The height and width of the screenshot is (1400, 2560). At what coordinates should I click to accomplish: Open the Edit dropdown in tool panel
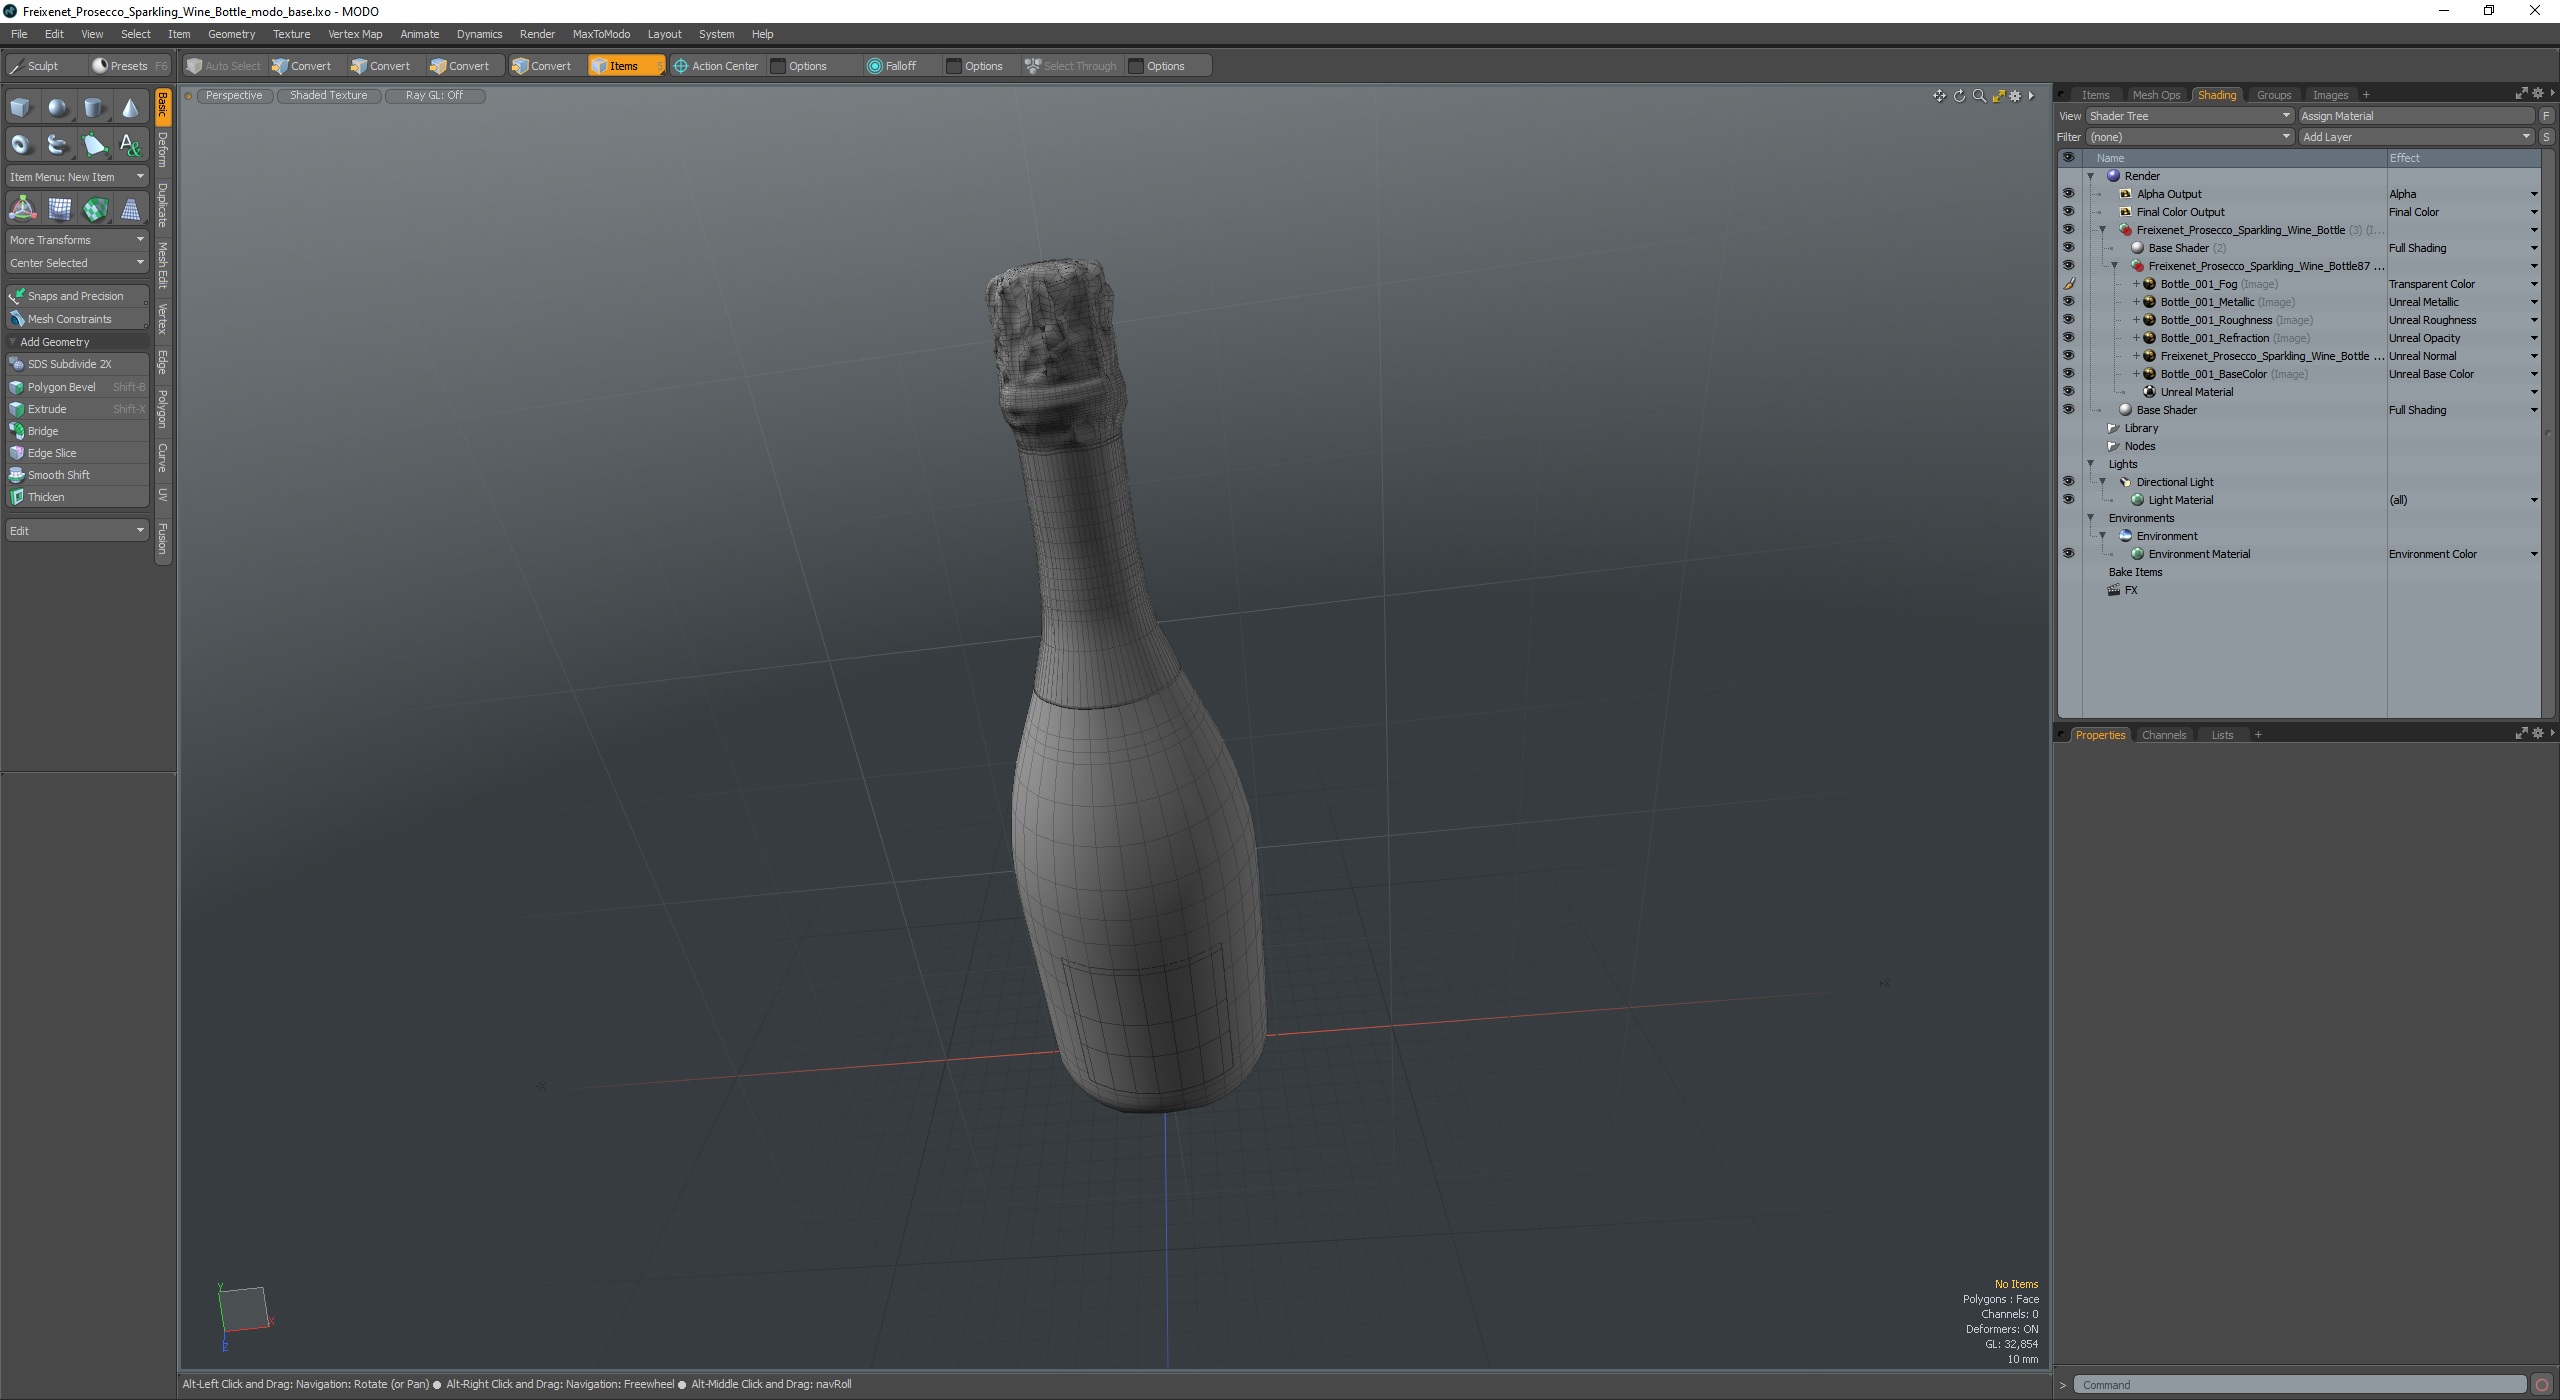pos(77,530)
